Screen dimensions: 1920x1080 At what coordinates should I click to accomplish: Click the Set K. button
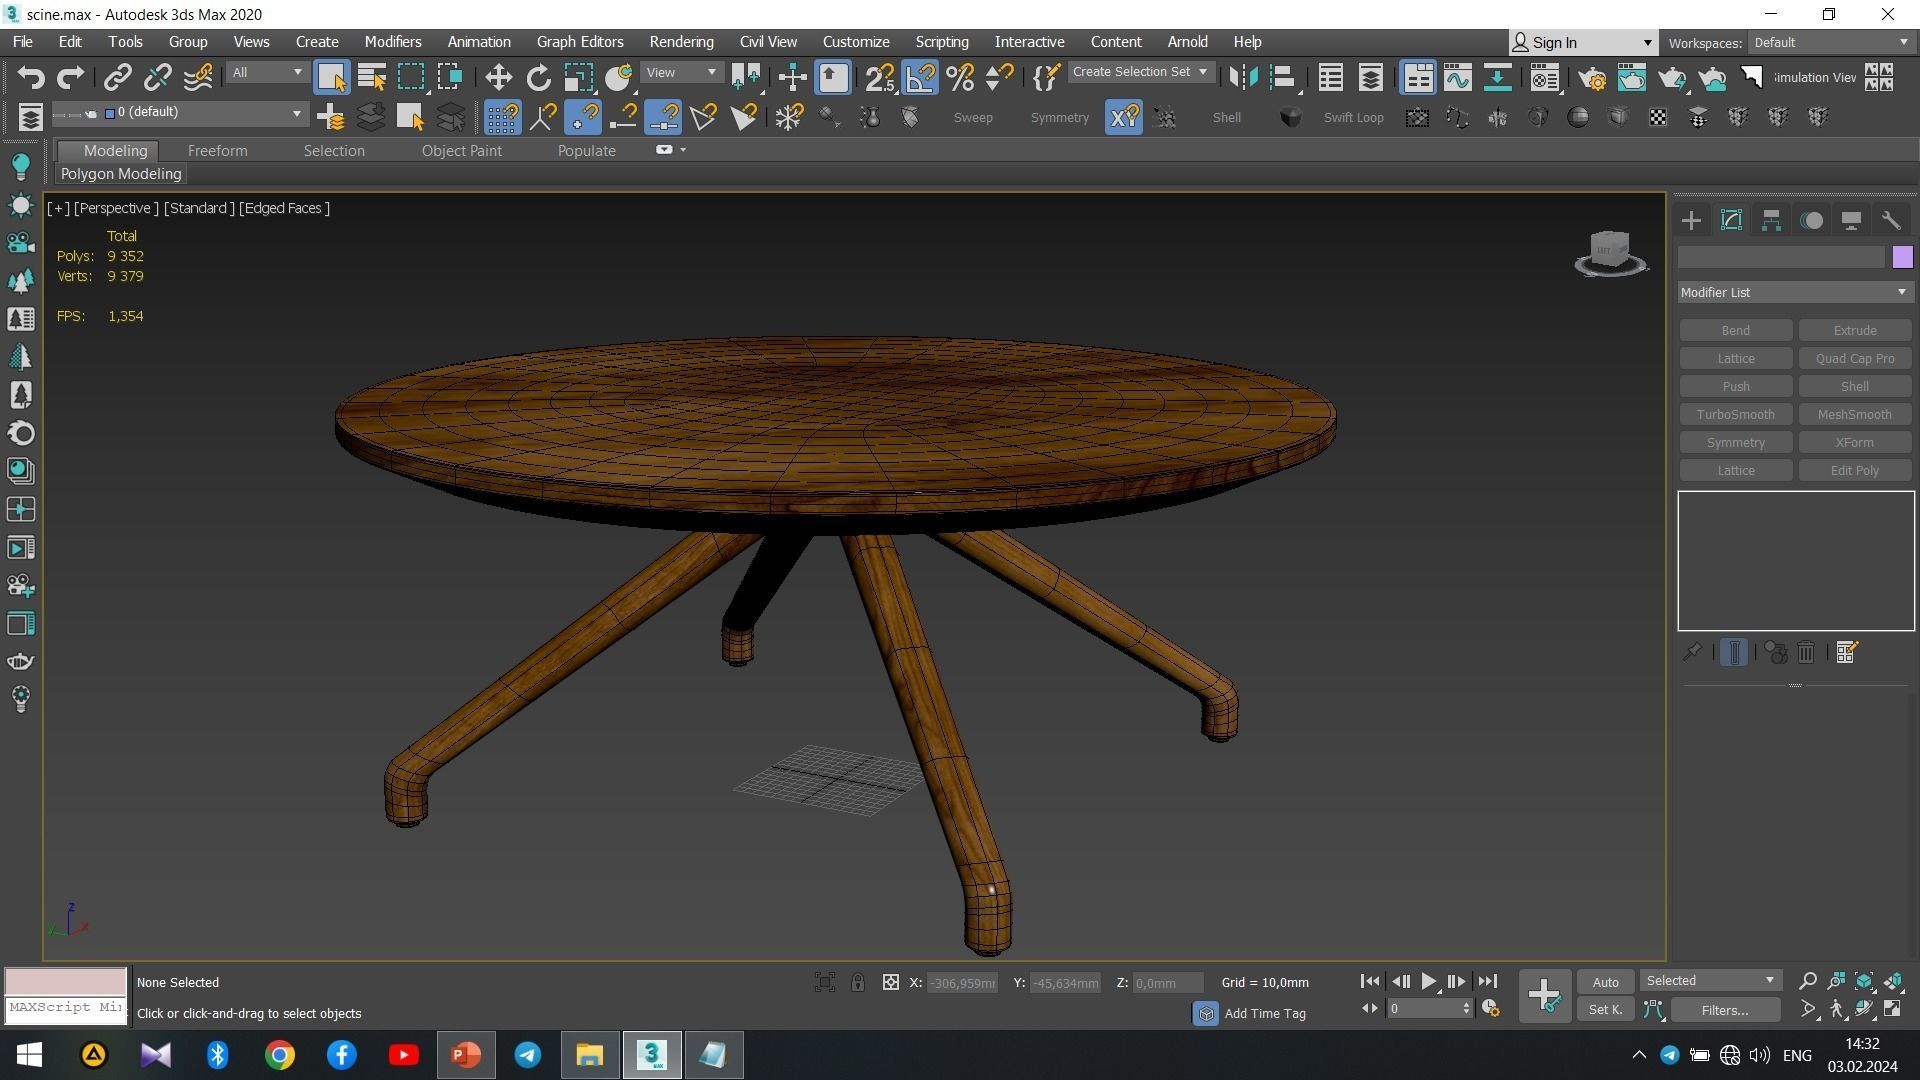click(1605, 1011)
